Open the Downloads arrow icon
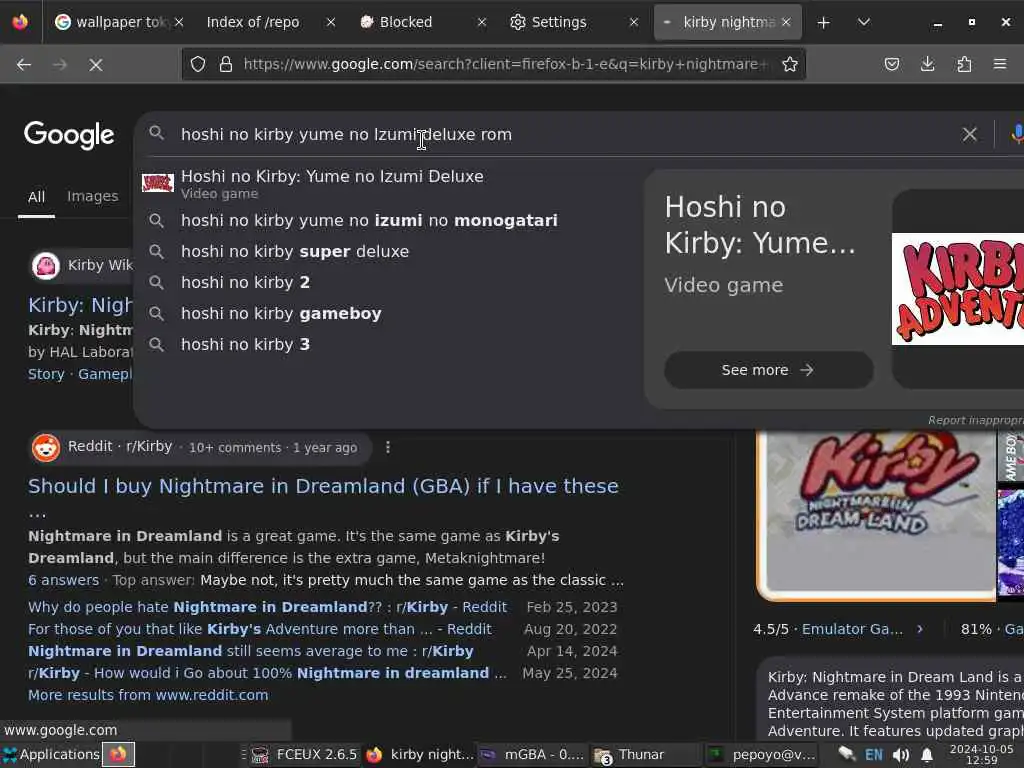The image size is (1024, 768). click(927, 64)
